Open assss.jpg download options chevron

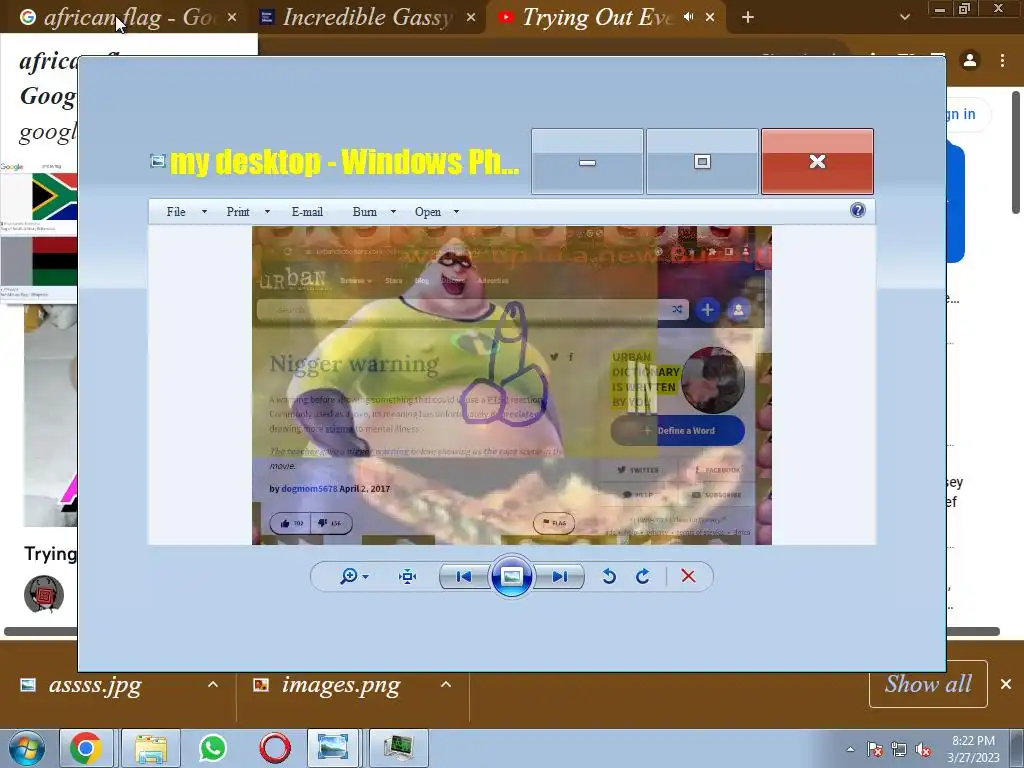213,684
